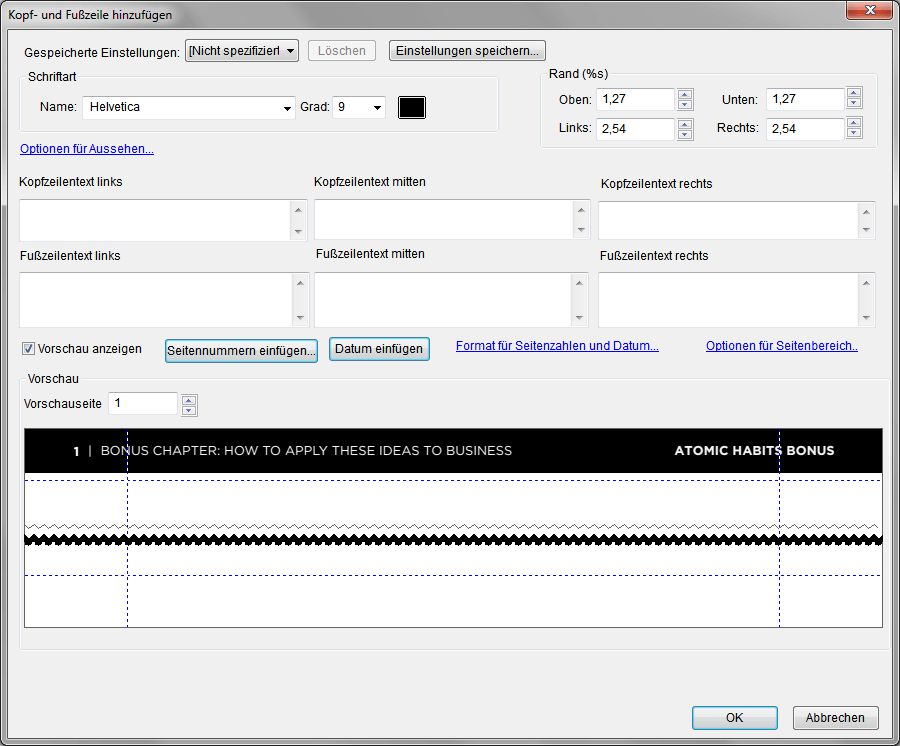The width and height of the screenshot is (900, 746).
Task: Increase the Unten margin value
Action: pos(854,93)
